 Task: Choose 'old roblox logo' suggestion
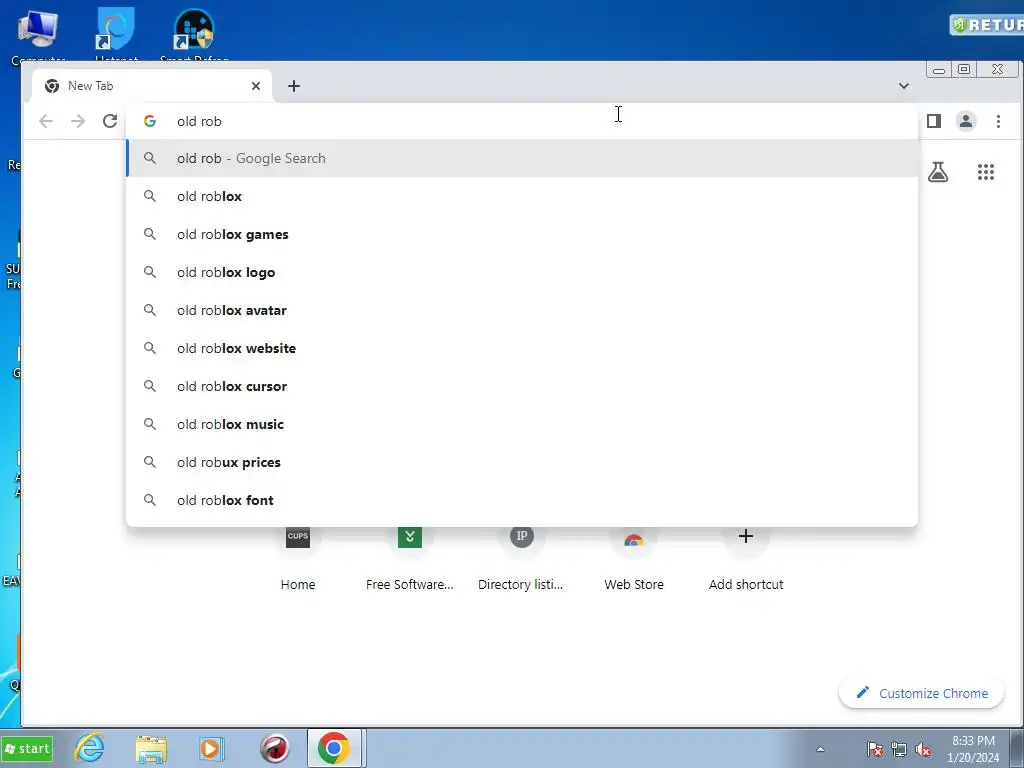coord(522,272)
